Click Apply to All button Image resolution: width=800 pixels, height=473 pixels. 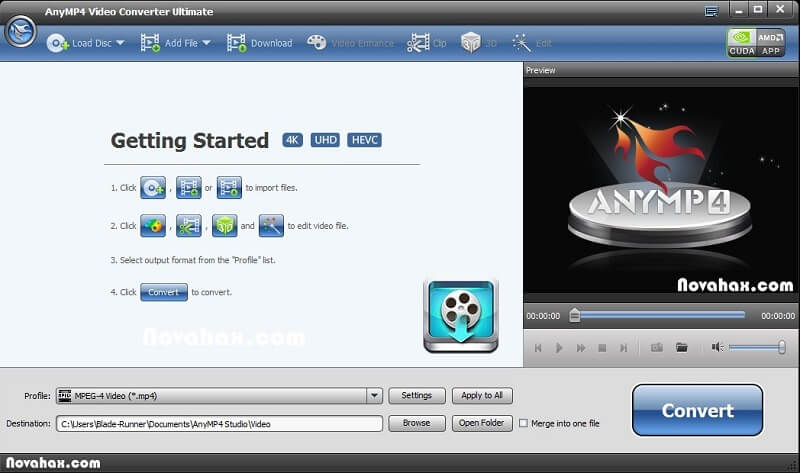coord(482,395)
